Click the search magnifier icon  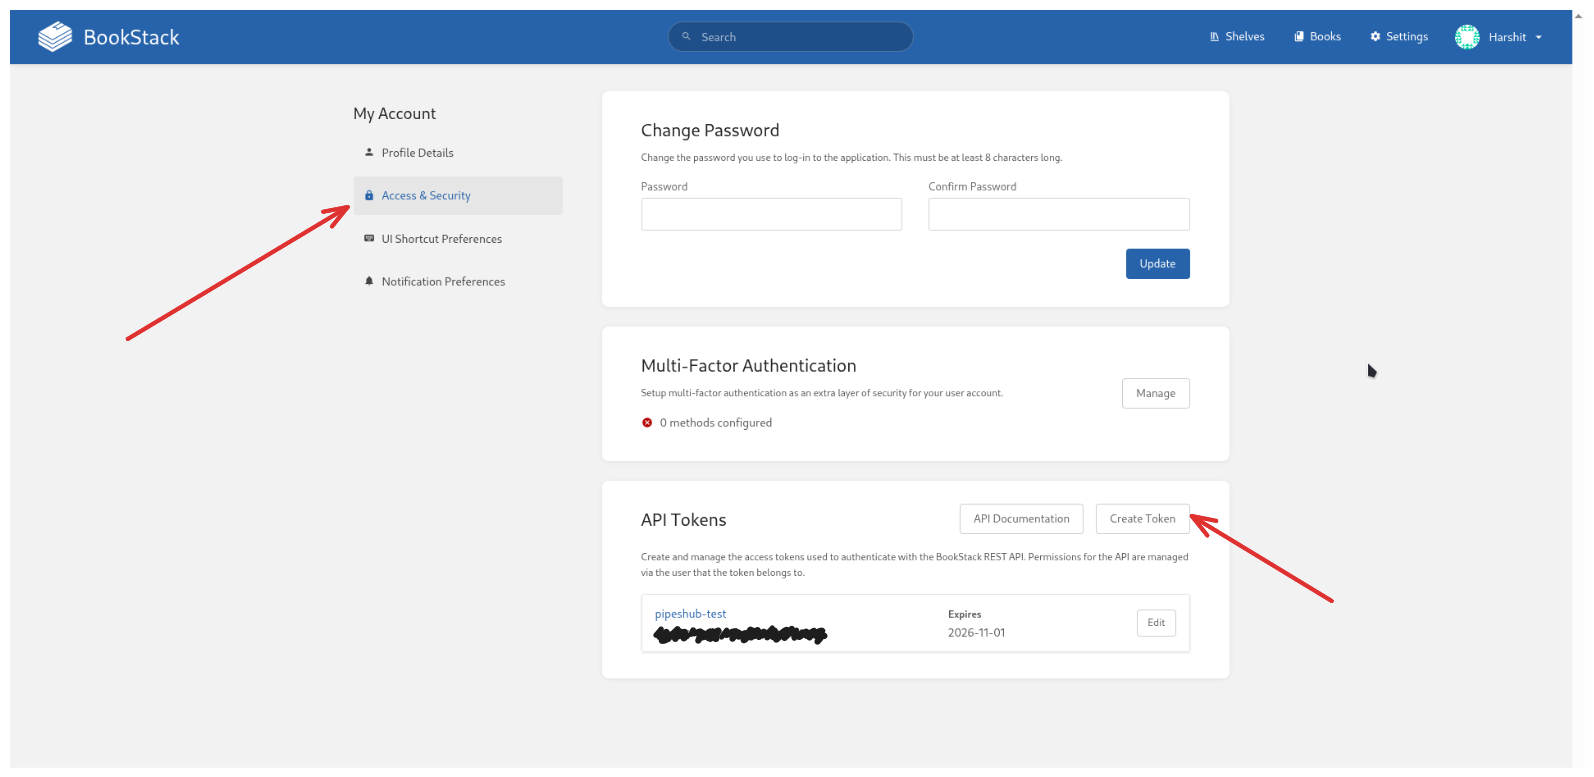coord(686,37)
